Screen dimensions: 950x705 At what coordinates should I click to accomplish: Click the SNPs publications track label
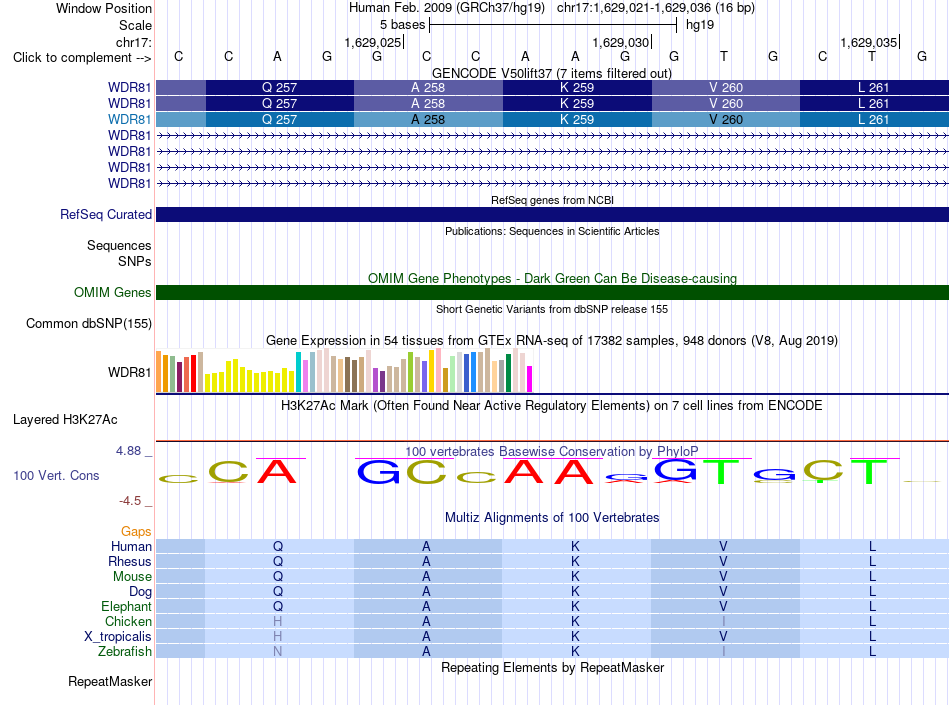pyautogui.click(x=135, y=261)
